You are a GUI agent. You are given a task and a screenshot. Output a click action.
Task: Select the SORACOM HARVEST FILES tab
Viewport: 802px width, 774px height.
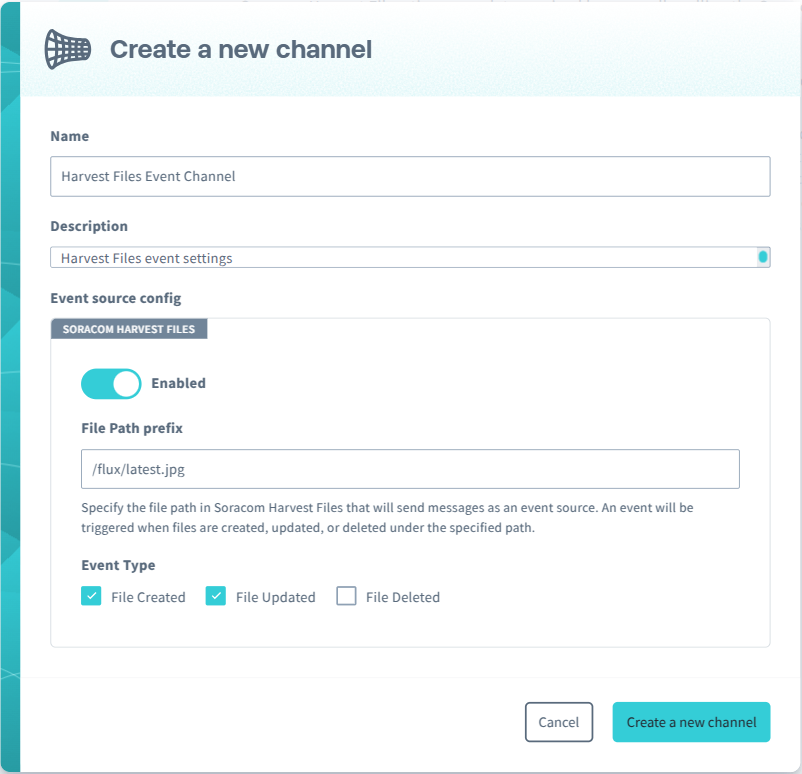click(x=128, y=328)
